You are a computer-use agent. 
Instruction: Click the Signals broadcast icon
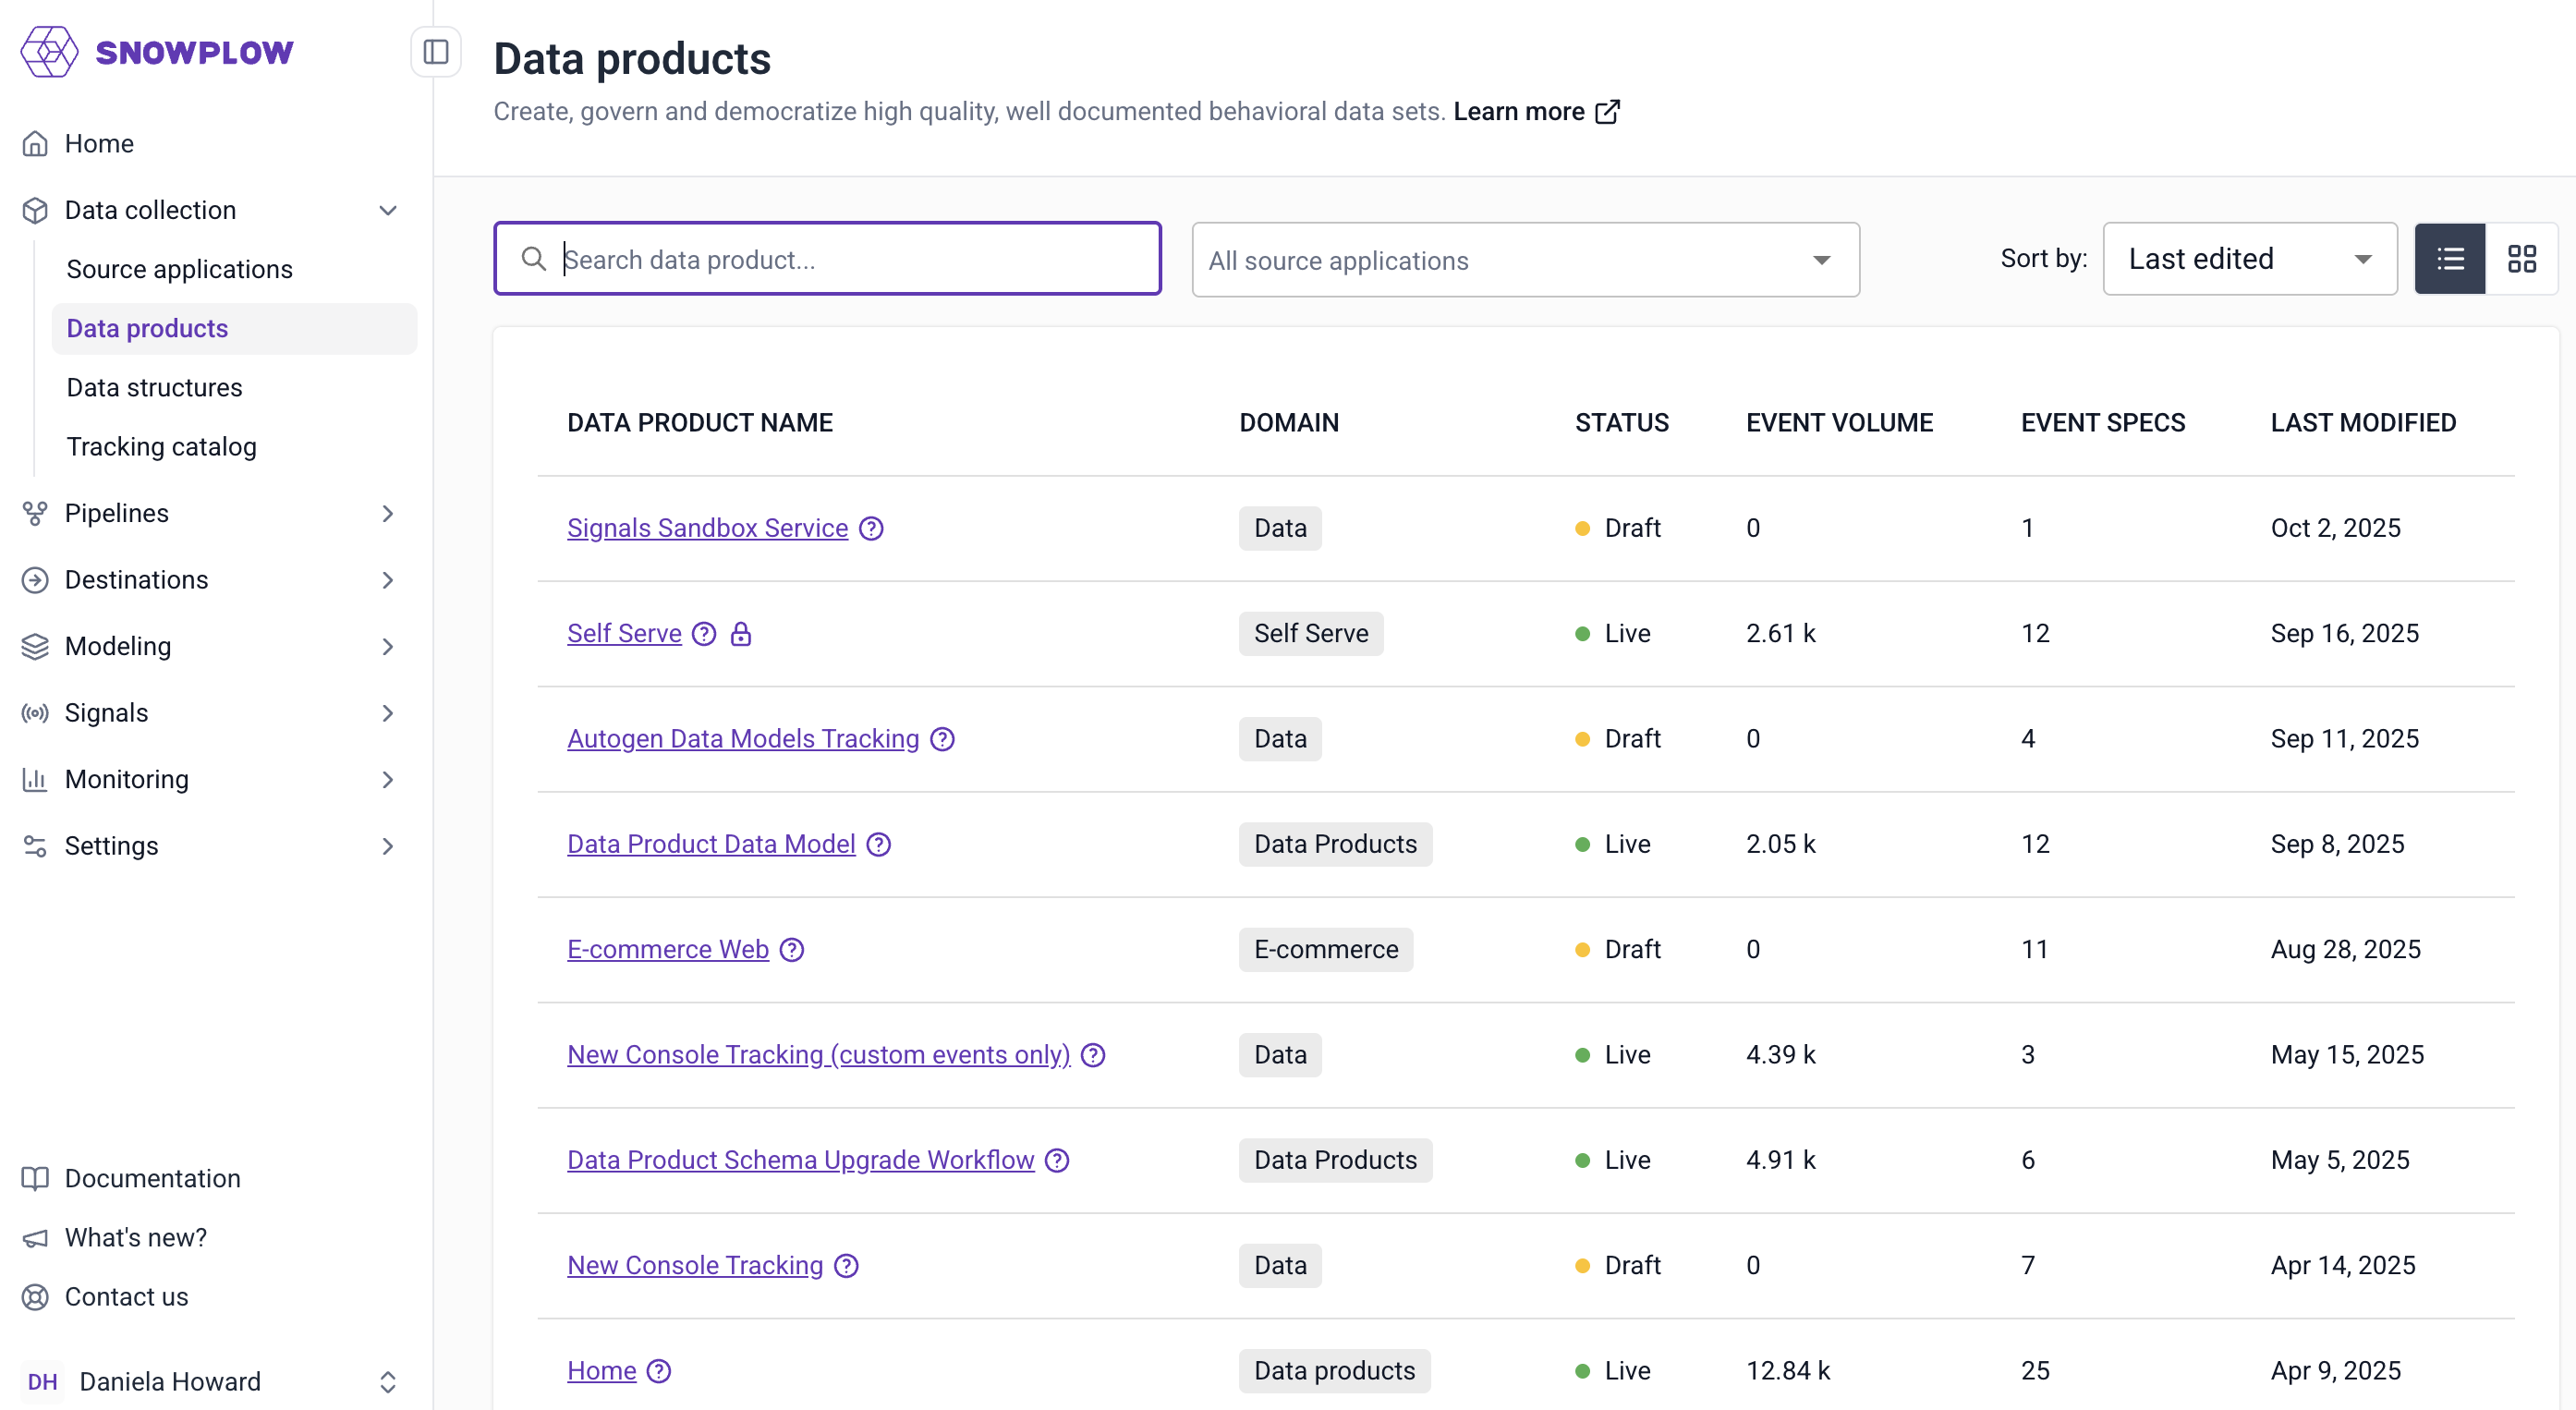coord(35,713)
